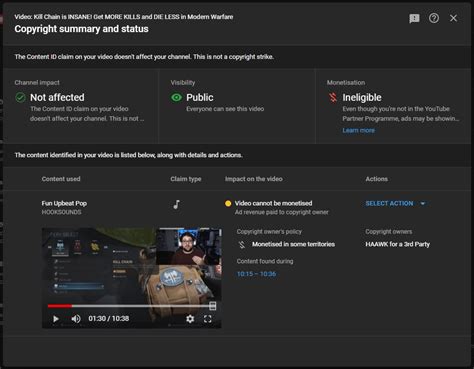Open the SELECT ACTION dropdown
Image resolution: width=474 pixels, height=369 pixels.
395,203
